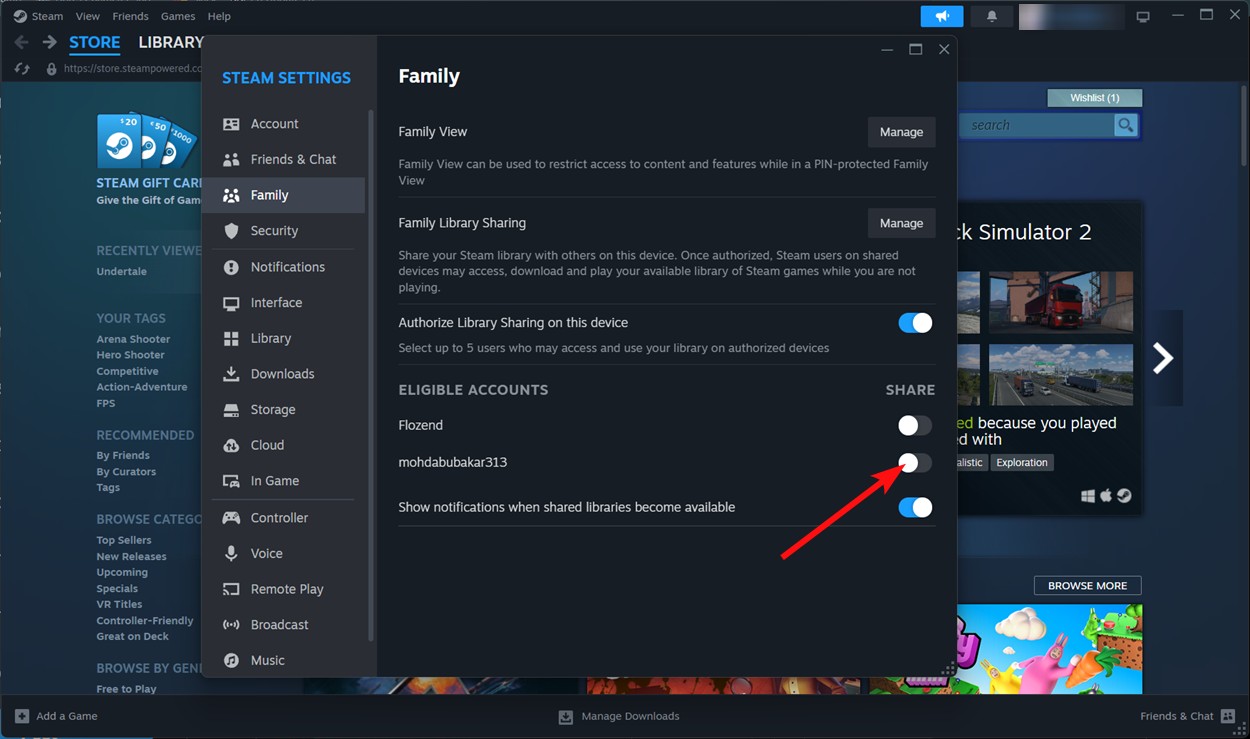Click the carousel next arrow chevron

(x=1163, y=357)
